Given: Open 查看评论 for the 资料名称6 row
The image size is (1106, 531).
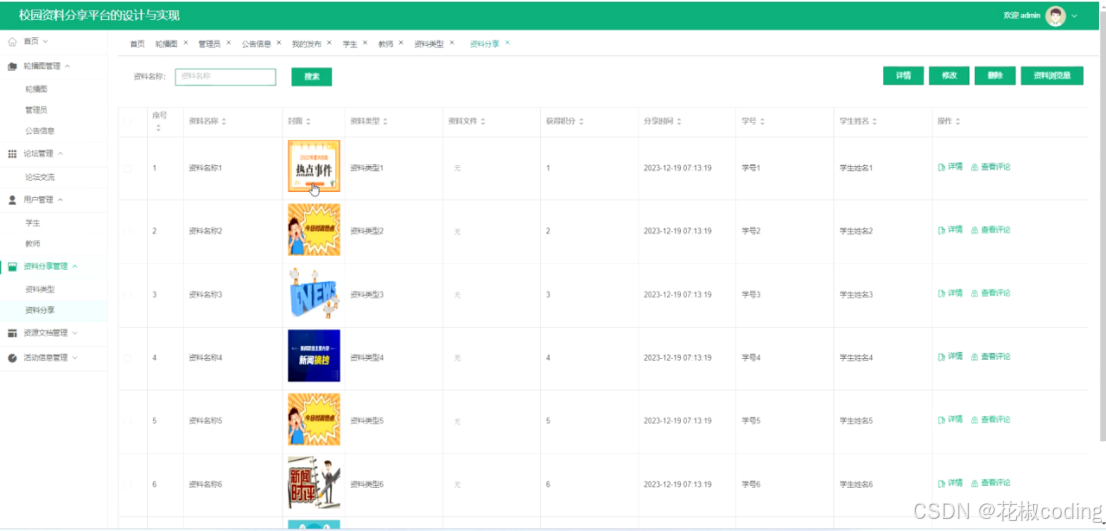Looking at the screenshot, I should (x=991, y=483).
